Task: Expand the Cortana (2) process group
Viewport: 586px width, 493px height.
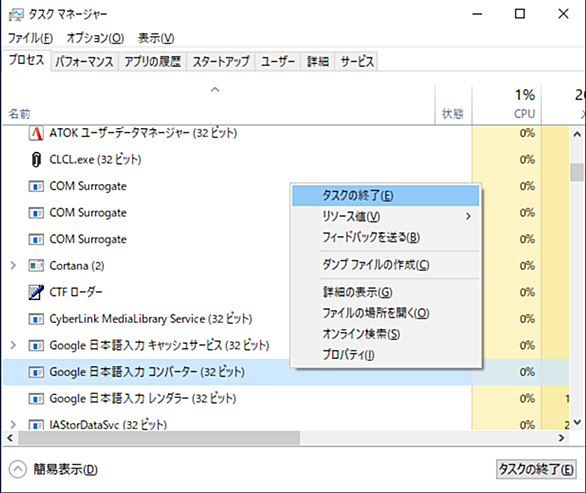Action: coord(13,266)
